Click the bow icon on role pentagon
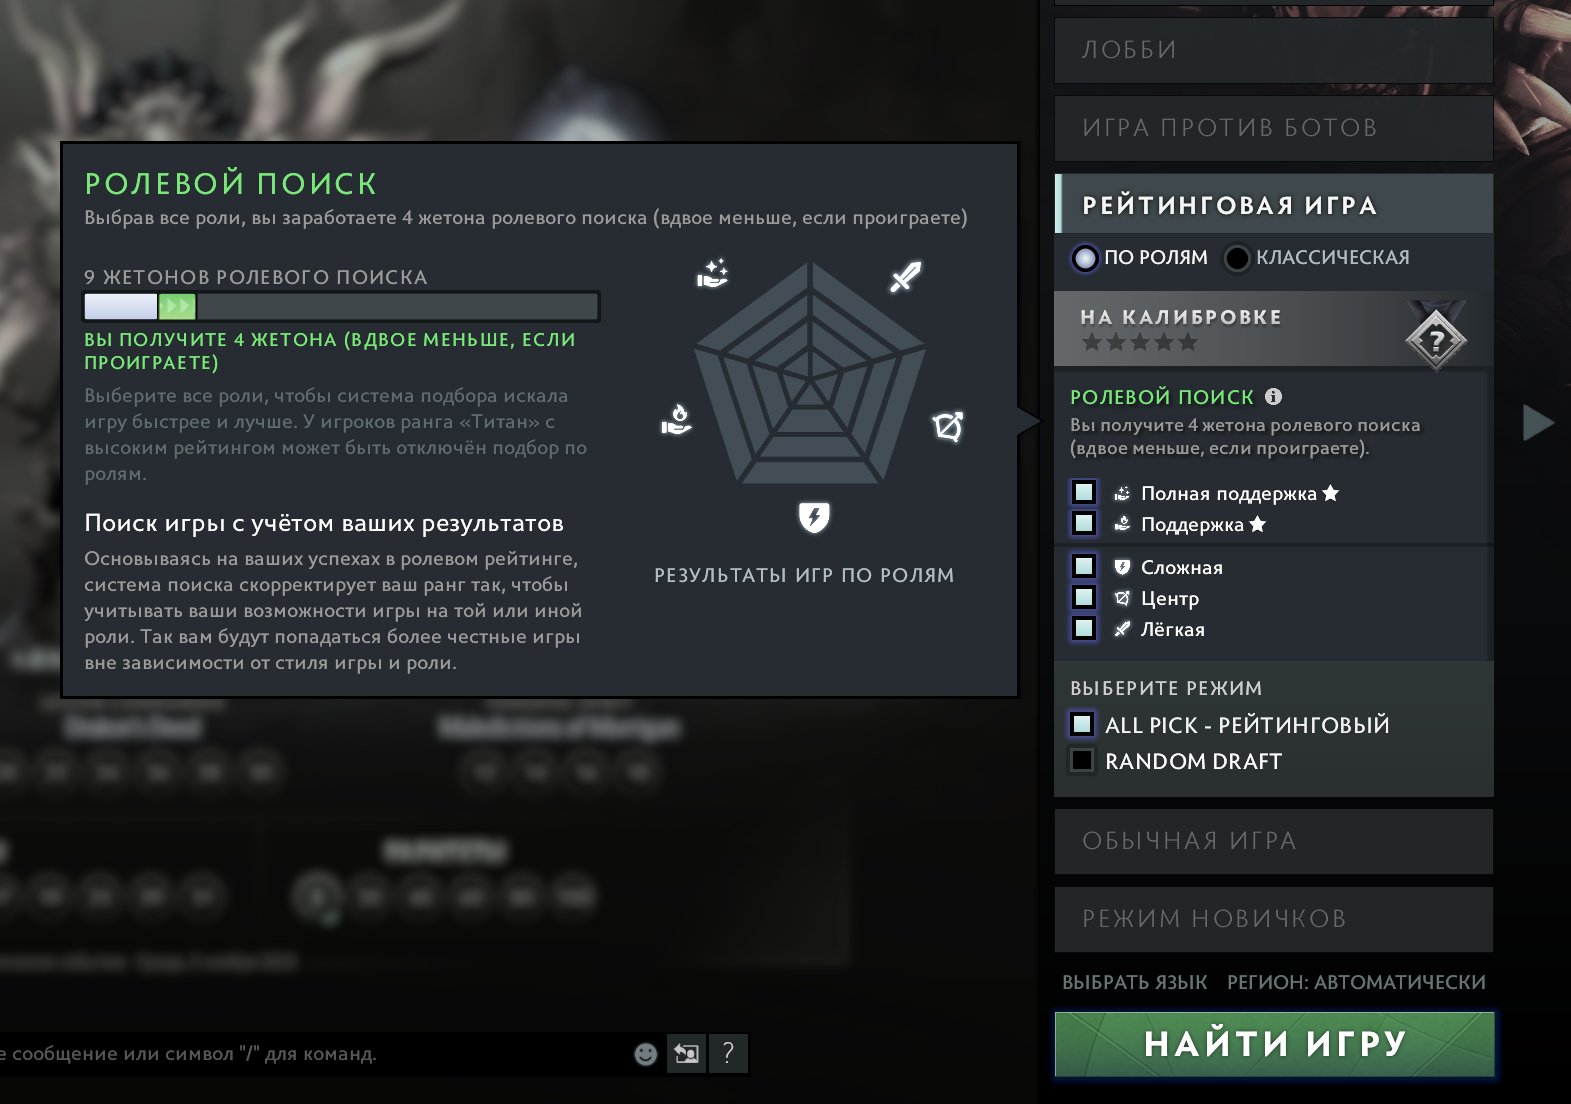 click(x=948, y=427)
